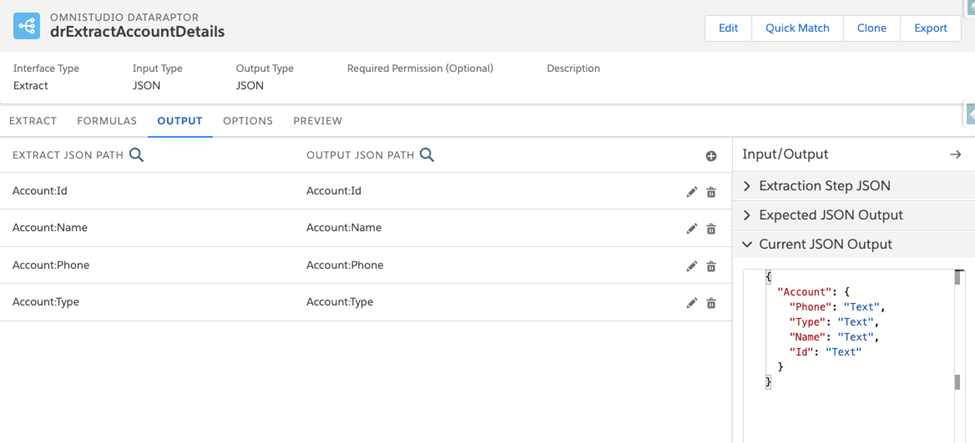975x443 pixels.
Task: Click the Account:Id output path cell
Action: click(x=334, y=191)
